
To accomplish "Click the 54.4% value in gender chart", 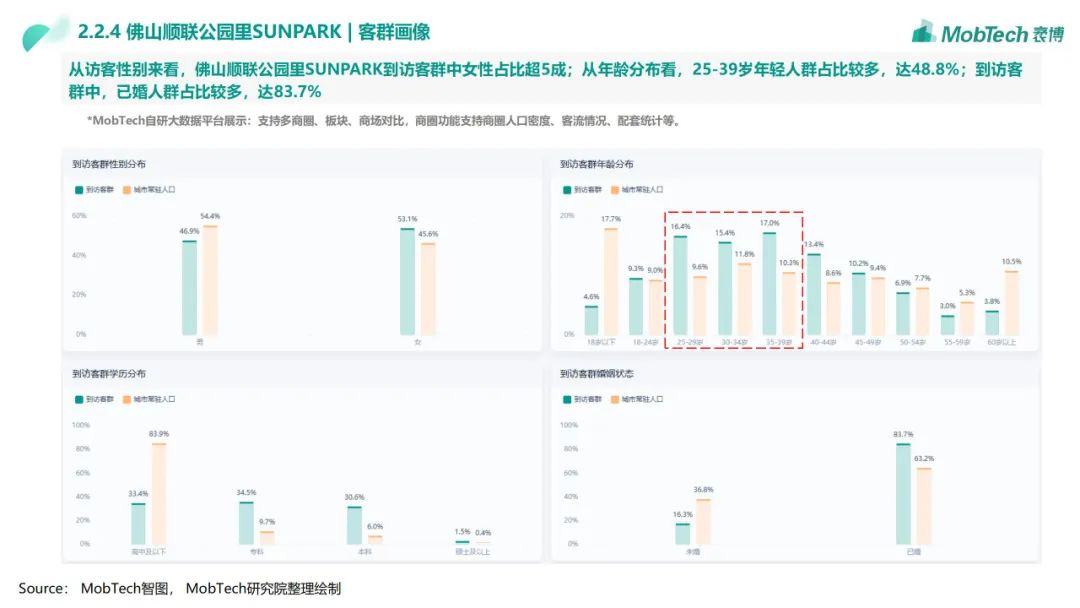I will (x=210, y=216).
